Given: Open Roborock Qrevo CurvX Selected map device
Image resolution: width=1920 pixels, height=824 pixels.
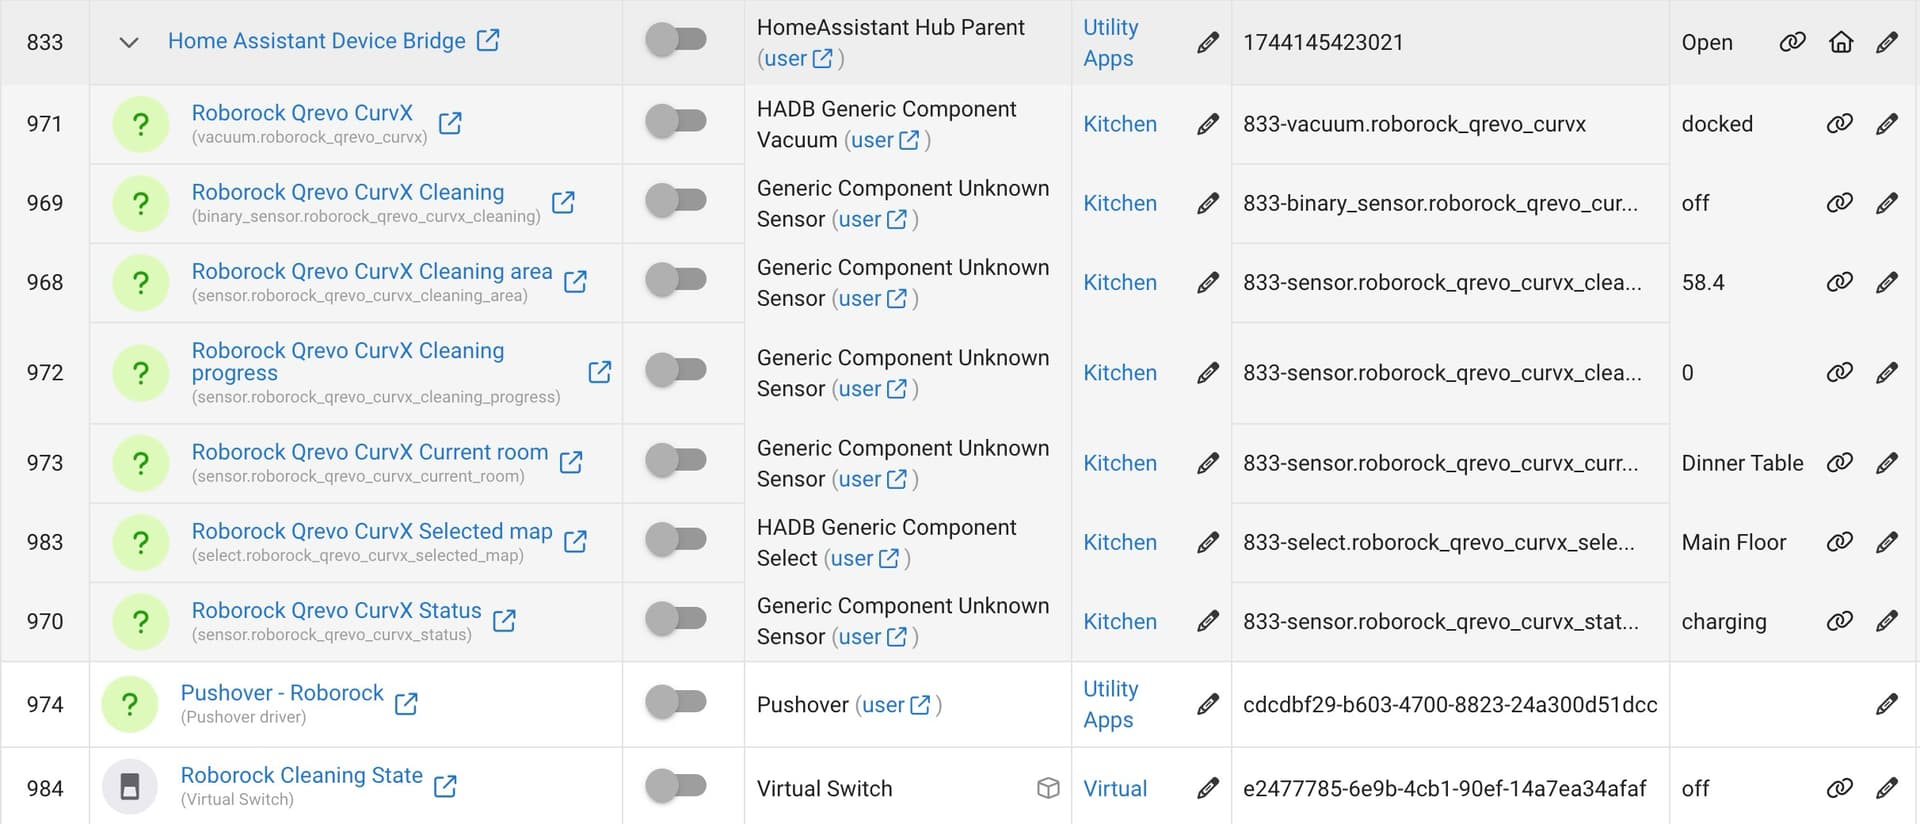Looking at the screenshot, I should tap(372, 531).
